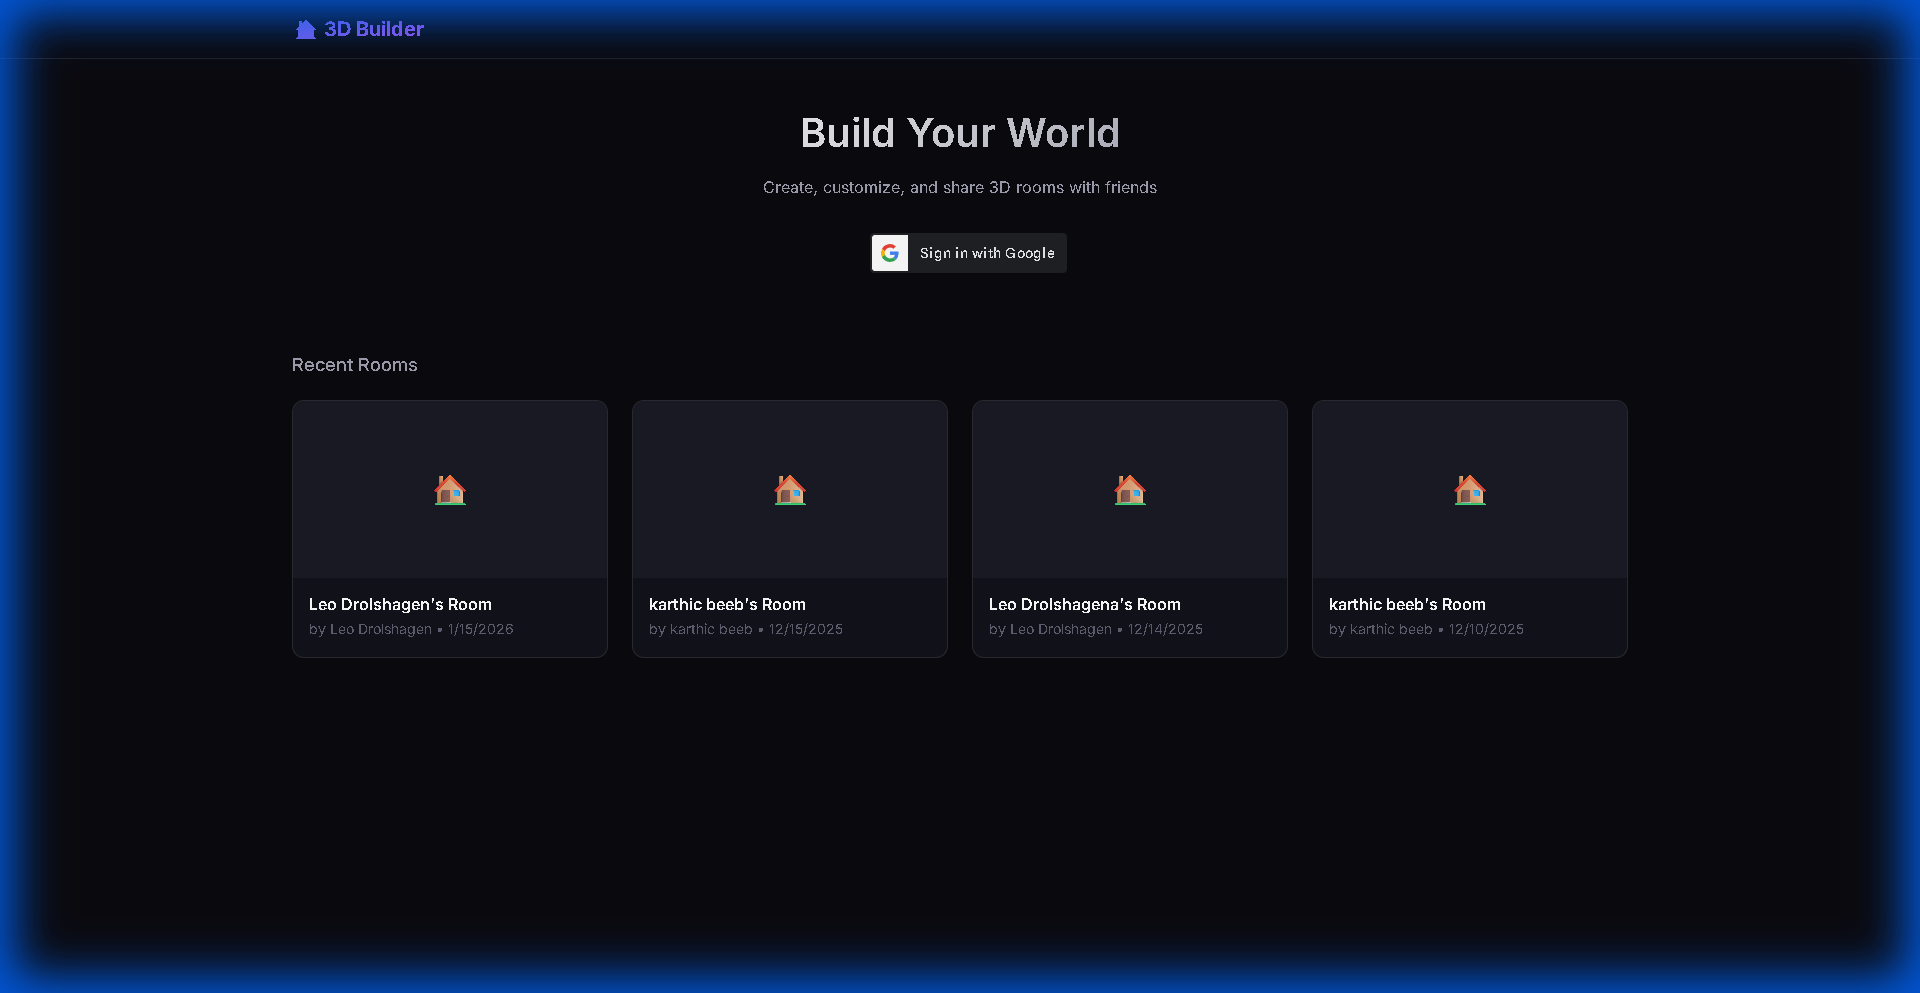Click the Recent Rooms section heading

click(x=354, y=365)
